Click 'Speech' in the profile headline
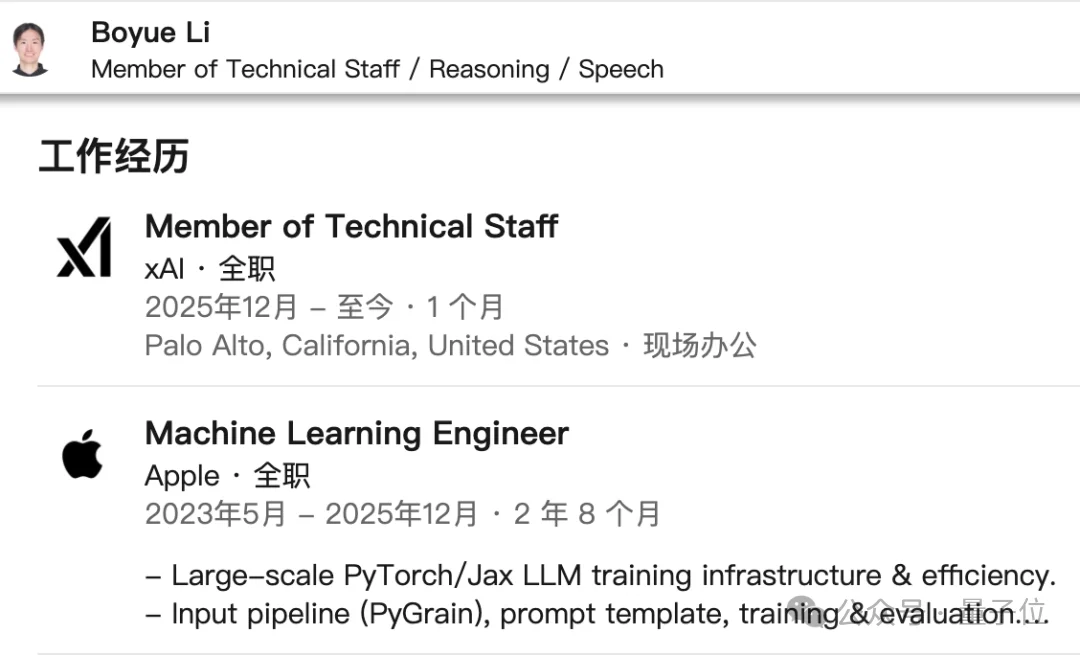Image resolution: width=1080 pixels, height=655 pixels. tap(621, 69)
